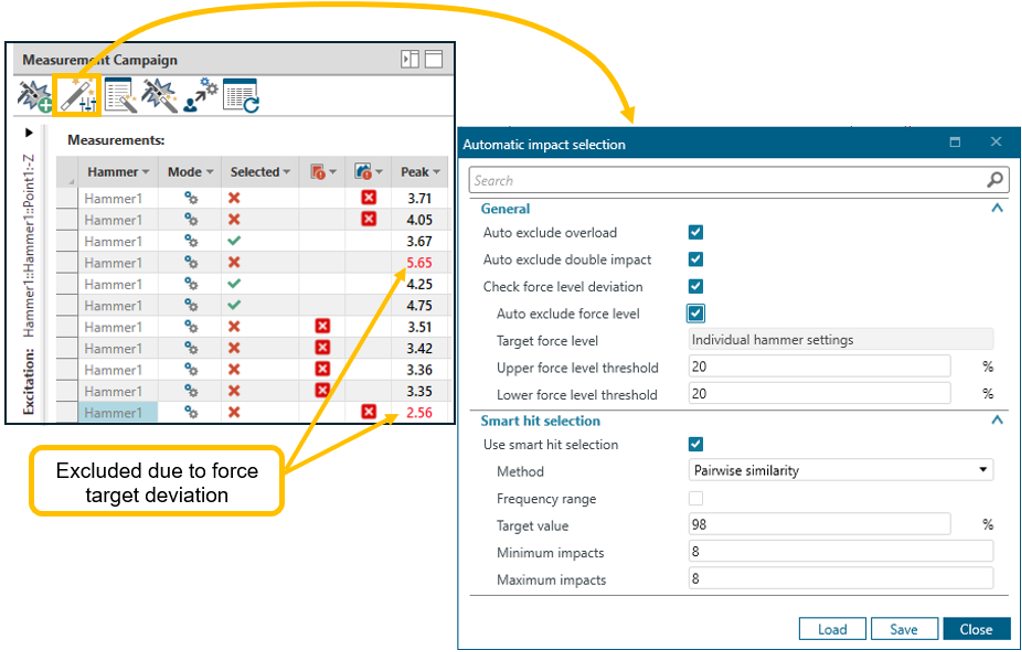Uncheck Auto exclude double impact
The image size is (1022, 652).
tap(696, 260)
